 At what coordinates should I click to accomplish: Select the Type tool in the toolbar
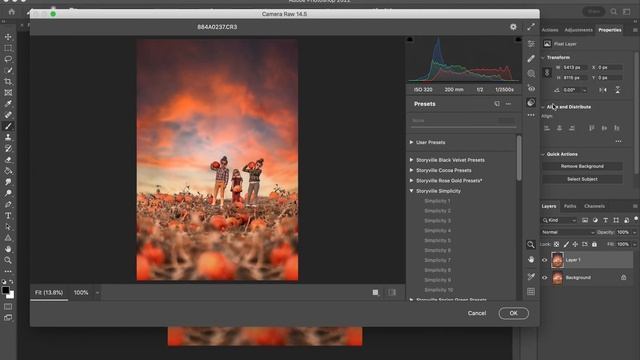8,216
